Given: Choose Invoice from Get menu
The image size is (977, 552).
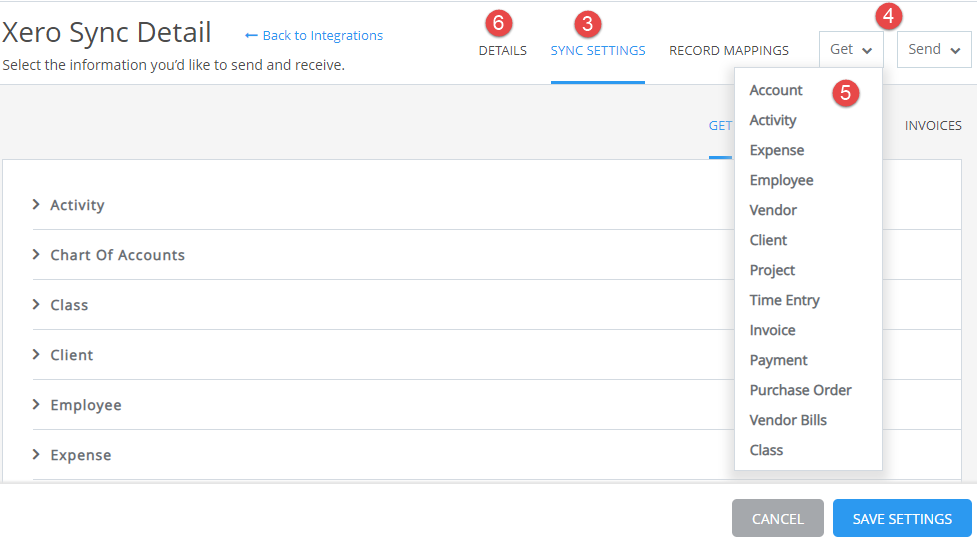Looking at the screenshot, I should (x=773, y=330).
